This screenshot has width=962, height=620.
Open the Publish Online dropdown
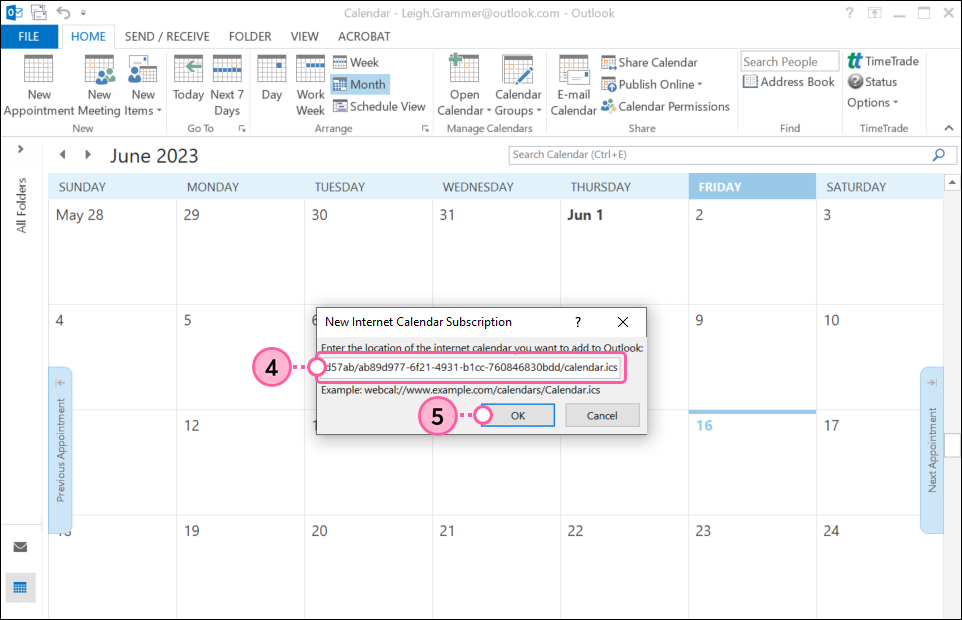pos(652,85)
